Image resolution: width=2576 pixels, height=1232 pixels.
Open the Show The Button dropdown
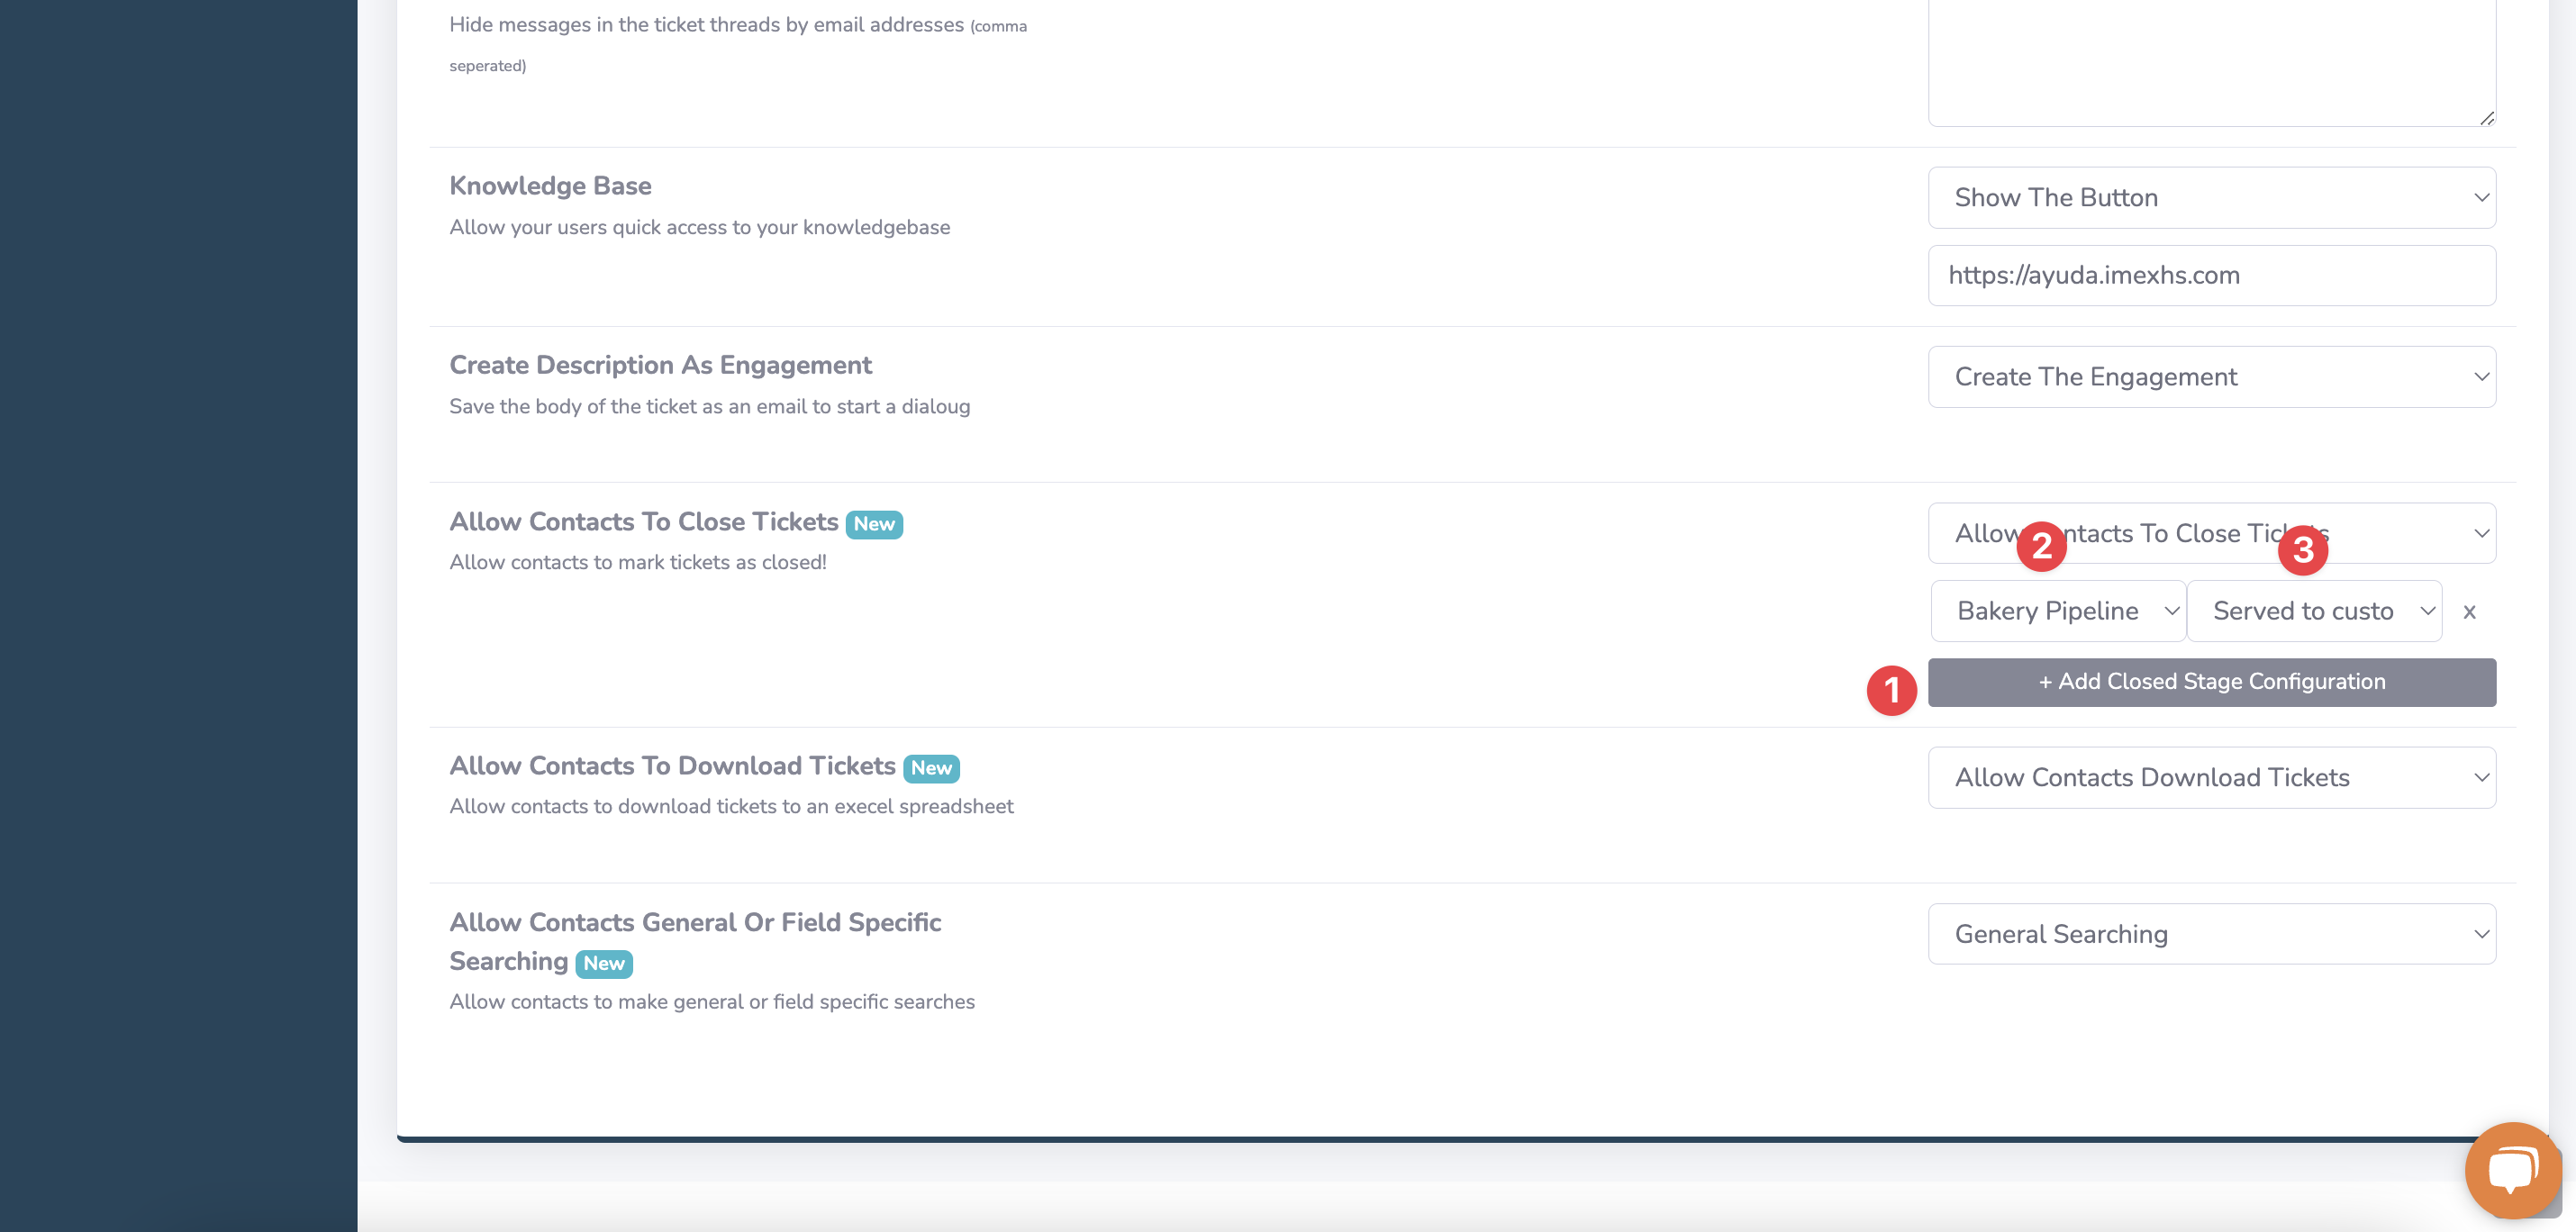(x=2211, y=198)
